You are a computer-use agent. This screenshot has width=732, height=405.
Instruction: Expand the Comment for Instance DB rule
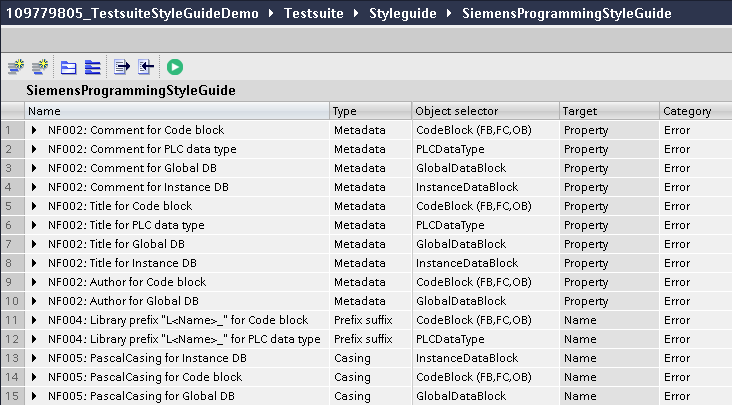click(34, 187)
